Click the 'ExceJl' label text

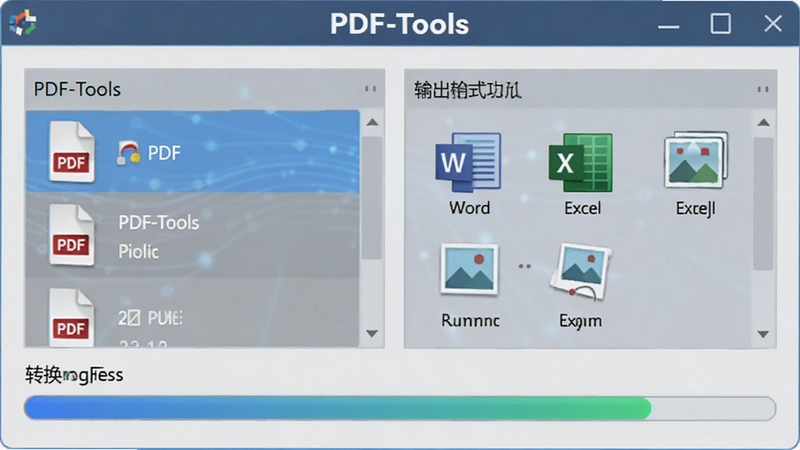[695, 208]
